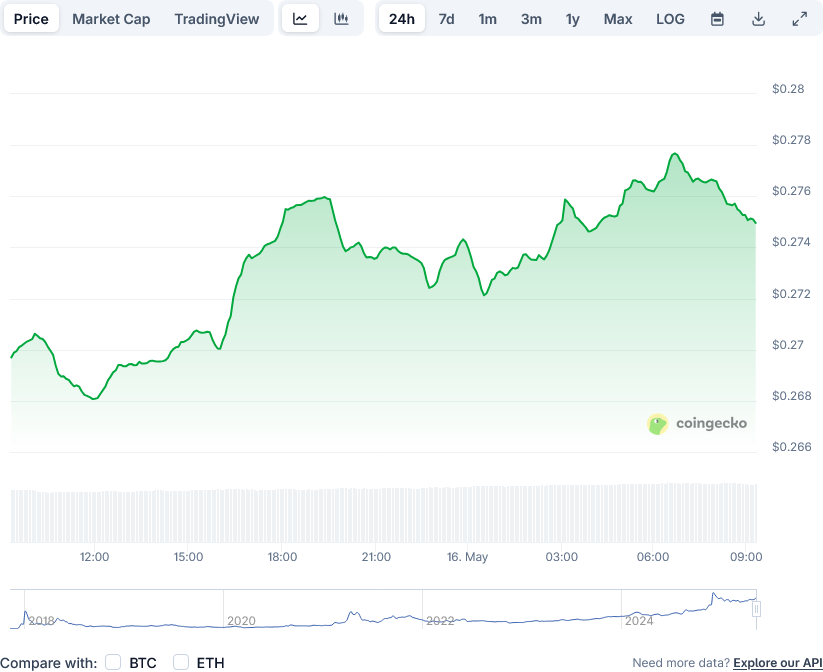
Task: Open the TradingView tab
Action: click(x=217, y=18)
